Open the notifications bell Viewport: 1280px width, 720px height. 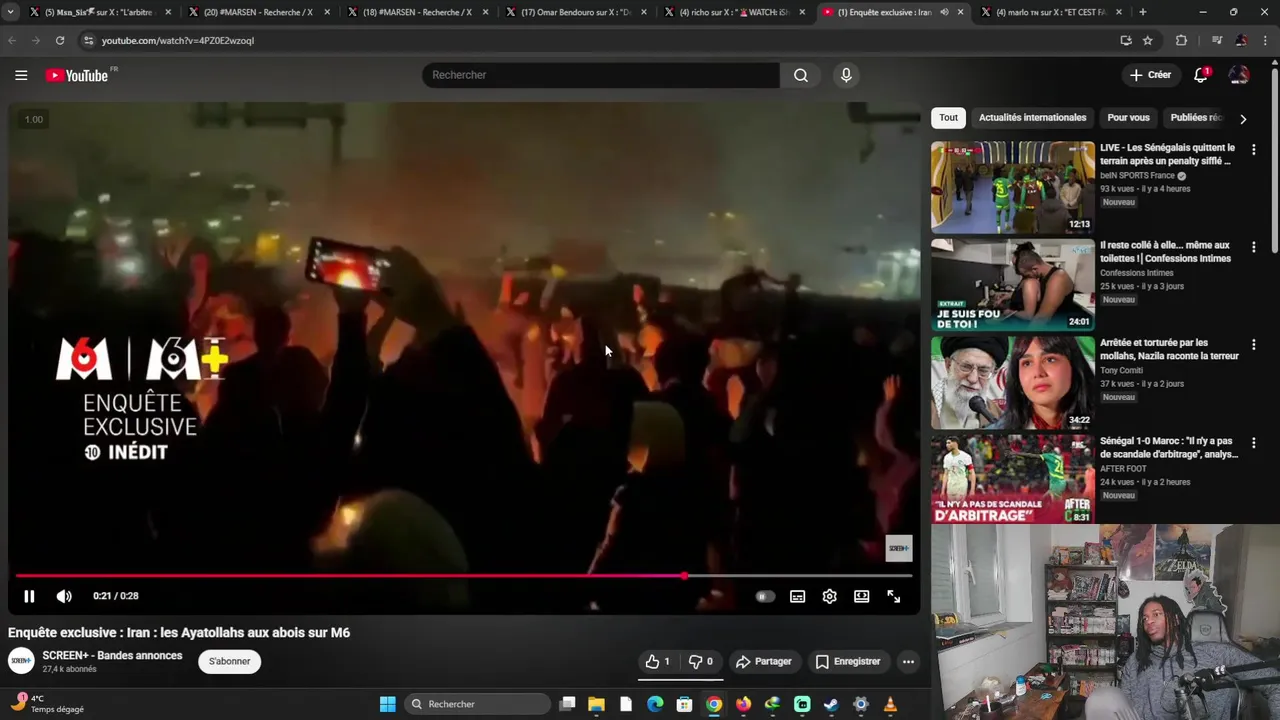tap(1201, 75)
